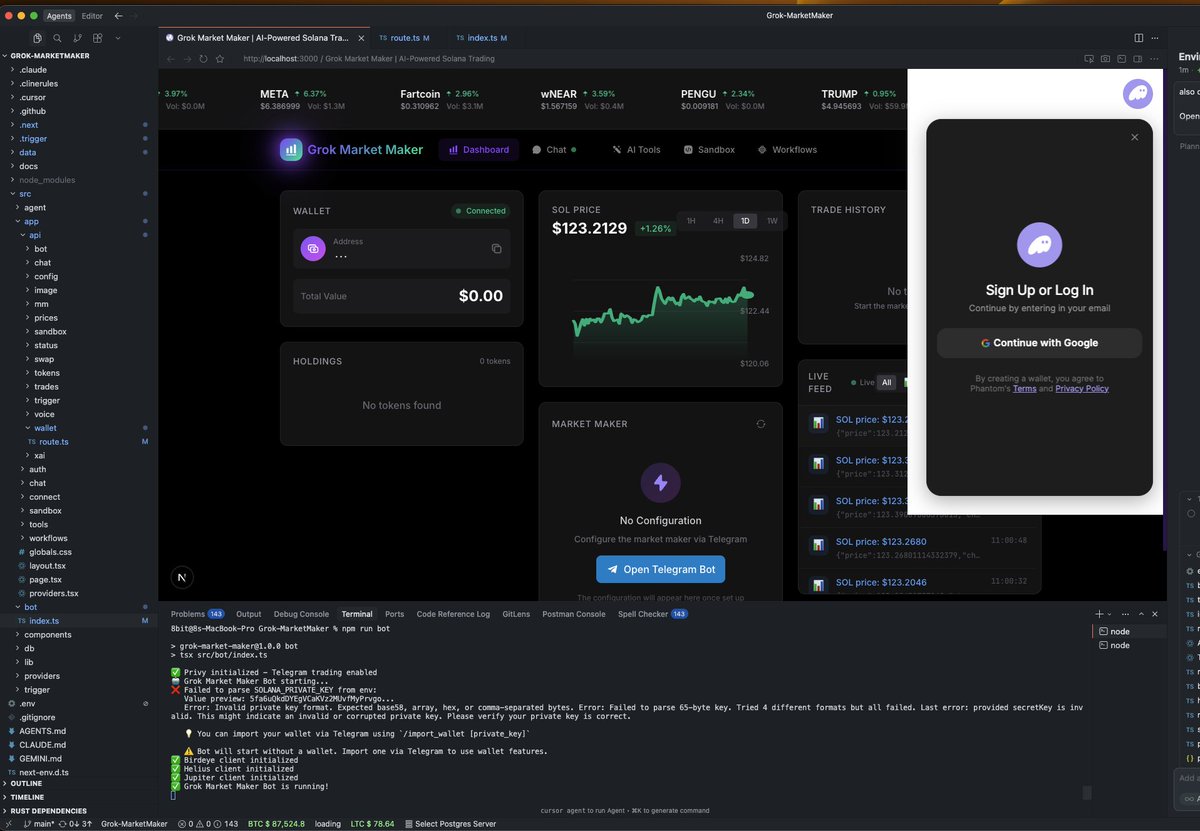
Task: Open the route.ts editor tab
Action: 404,38
